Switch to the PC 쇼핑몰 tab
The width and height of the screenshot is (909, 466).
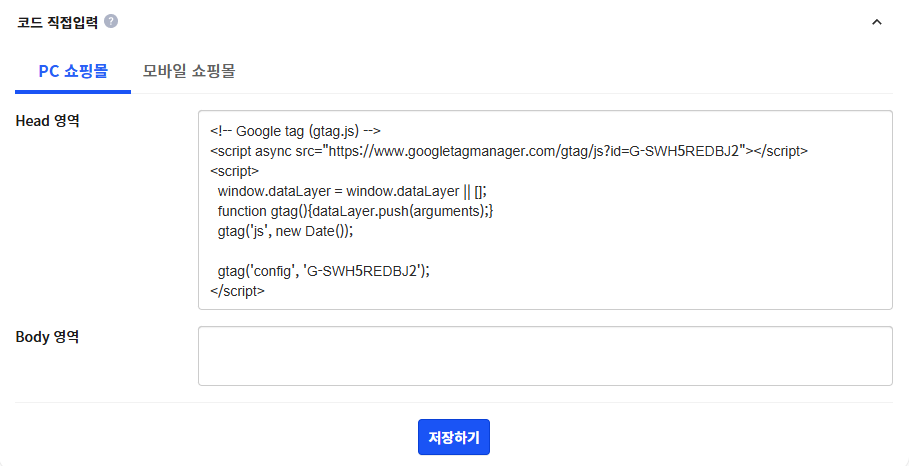(73, 71)
